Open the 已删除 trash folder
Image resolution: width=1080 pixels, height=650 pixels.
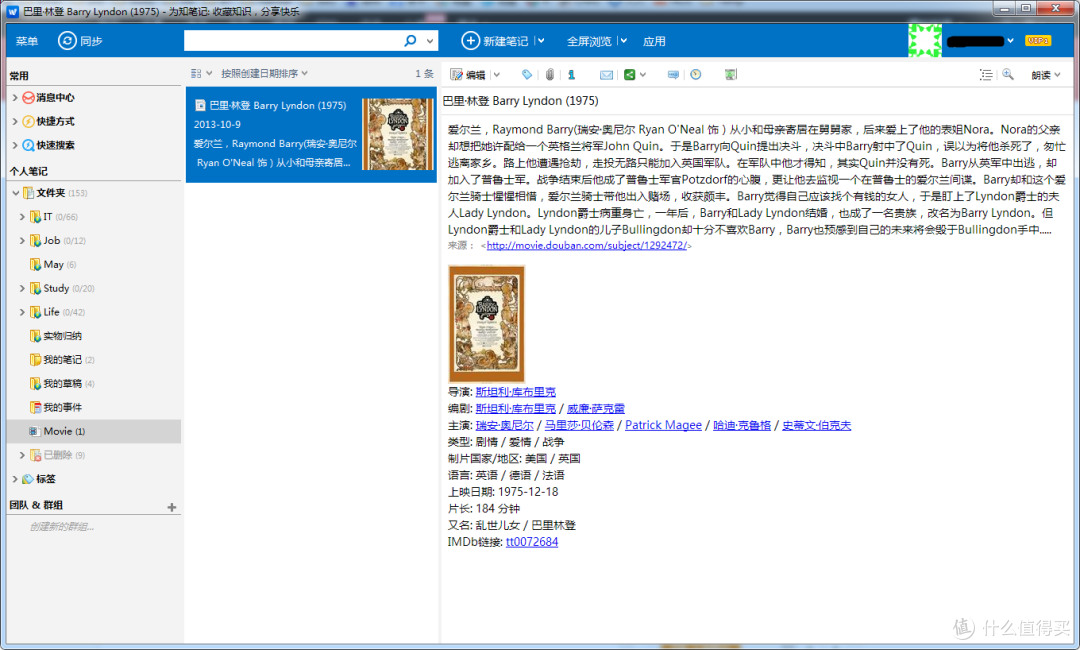tap(58, 455)
